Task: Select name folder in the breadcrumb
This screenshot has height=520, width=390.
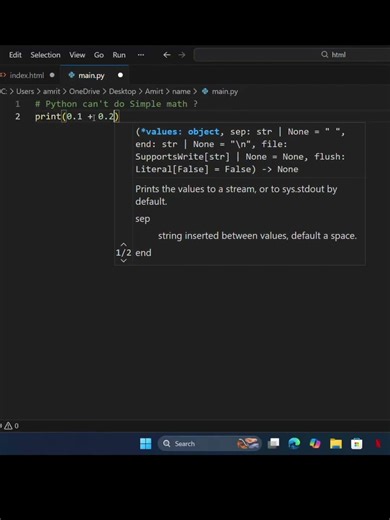Action: tap(181, 91)
